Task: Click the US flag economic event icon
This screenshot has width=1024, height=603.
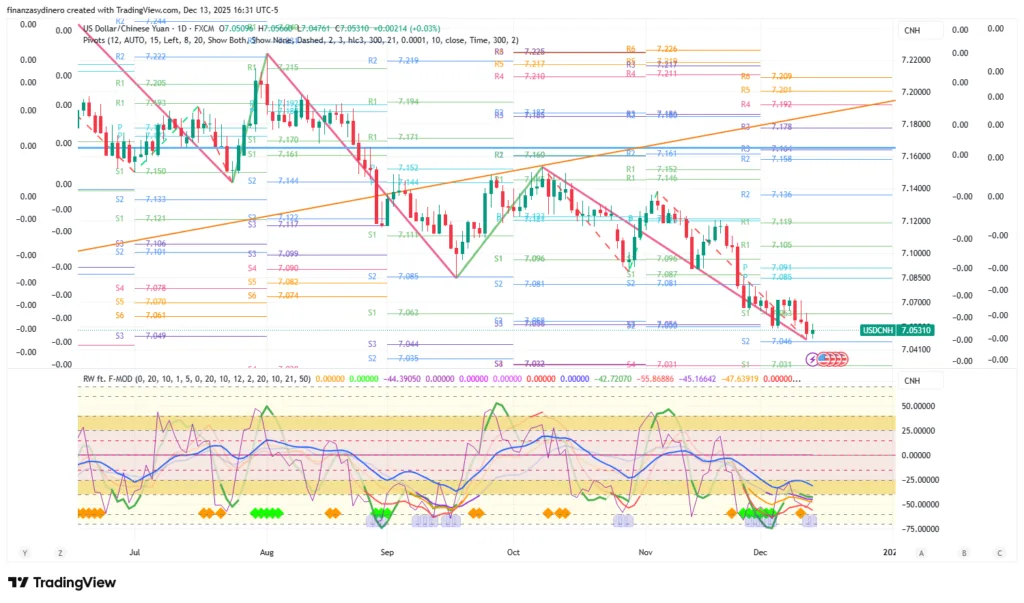Action: click(x=822, y=357)
